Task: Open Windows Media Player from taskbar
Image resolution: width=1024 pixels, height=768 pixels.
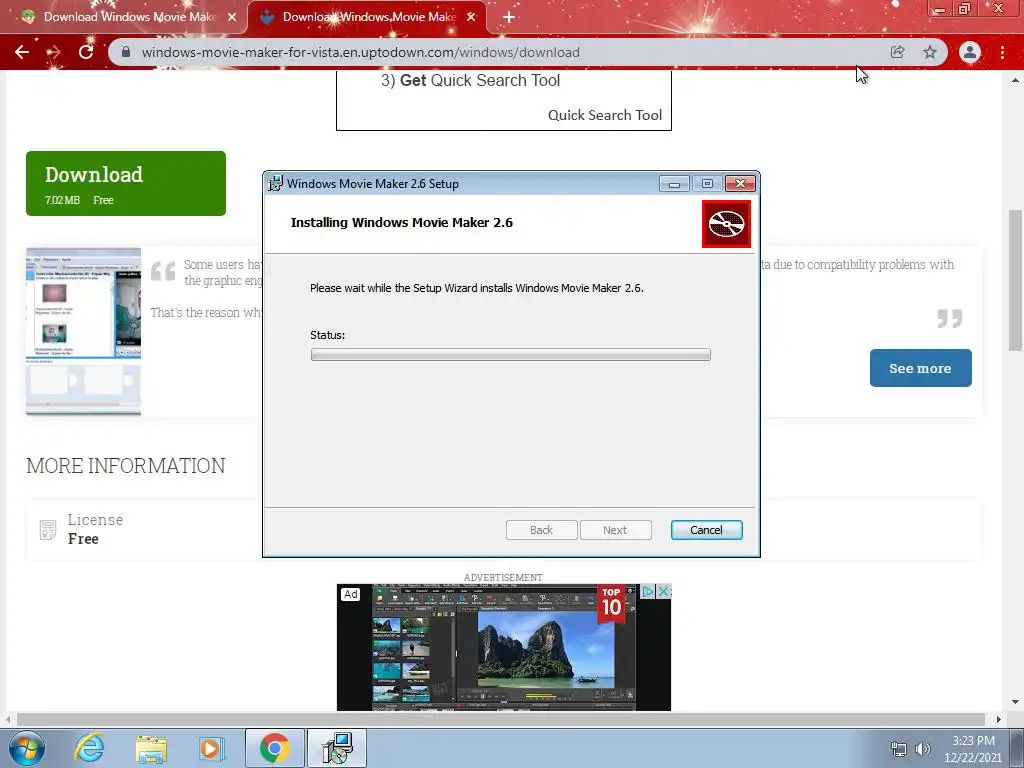Action: [x=211, y=748]
